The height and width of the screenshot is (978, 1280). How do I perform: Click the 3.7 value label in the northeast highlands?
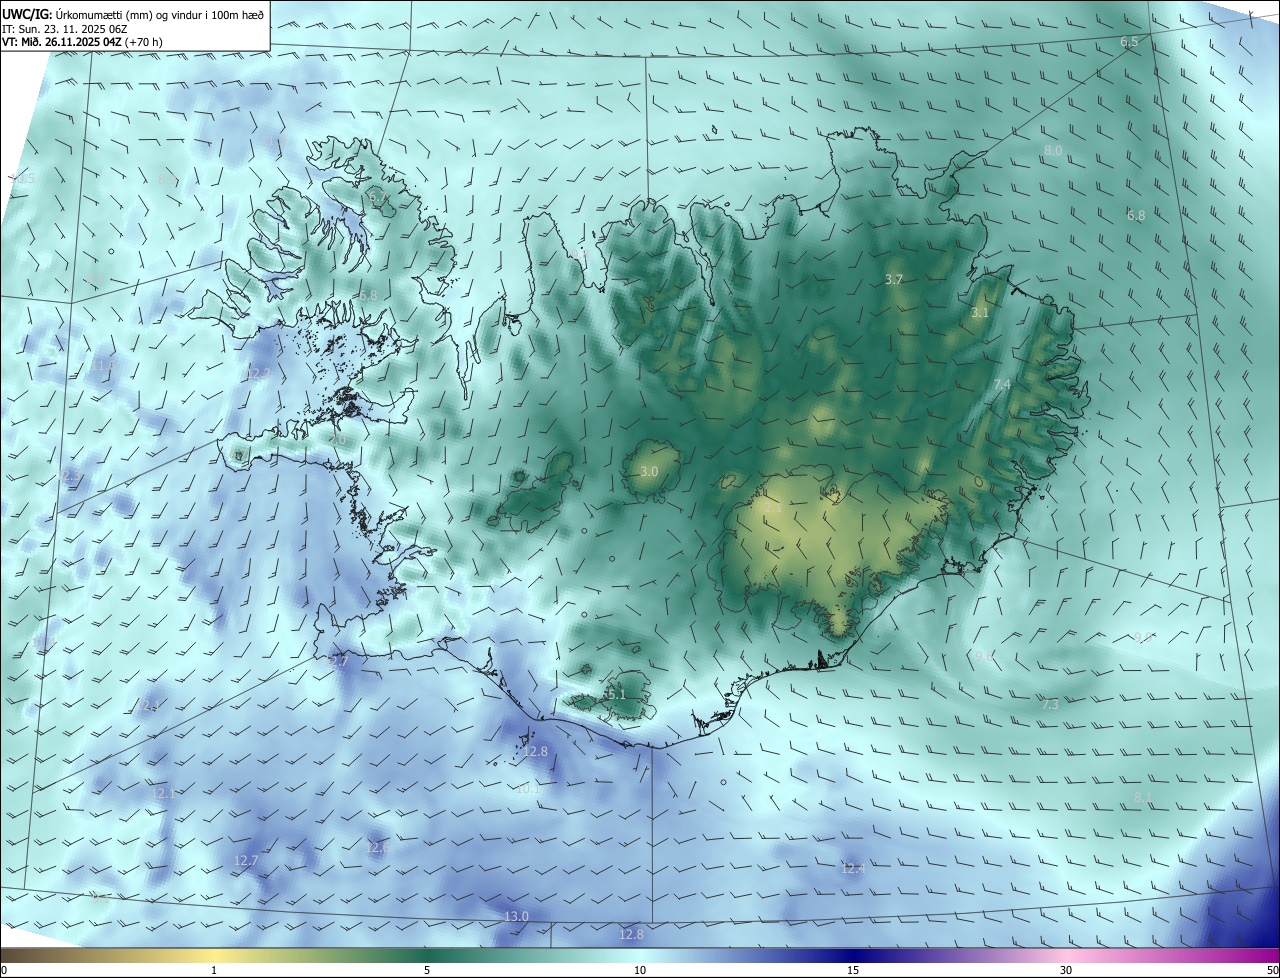894,280
